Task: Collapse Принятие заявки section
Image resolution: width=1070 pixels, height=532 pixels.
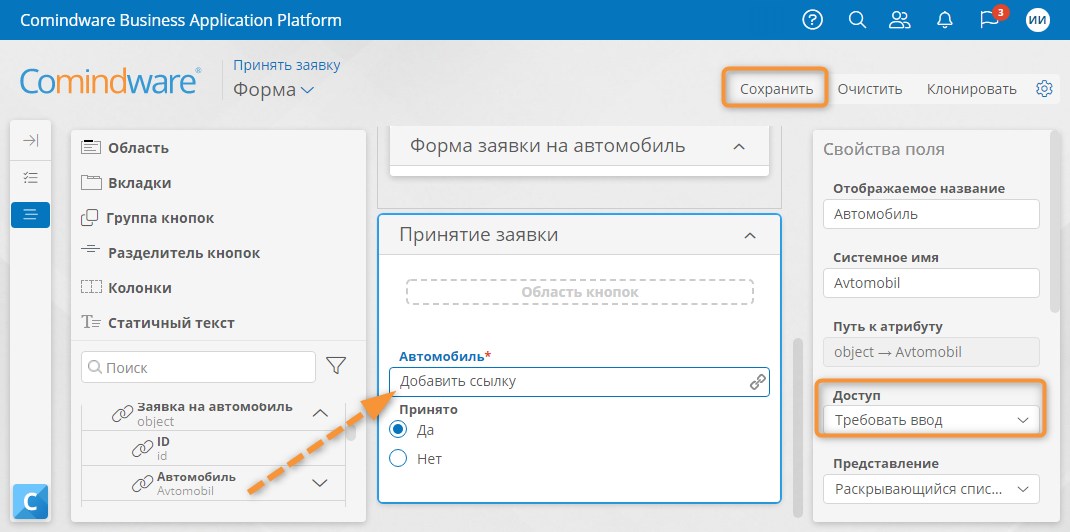Action: [749, 235]
